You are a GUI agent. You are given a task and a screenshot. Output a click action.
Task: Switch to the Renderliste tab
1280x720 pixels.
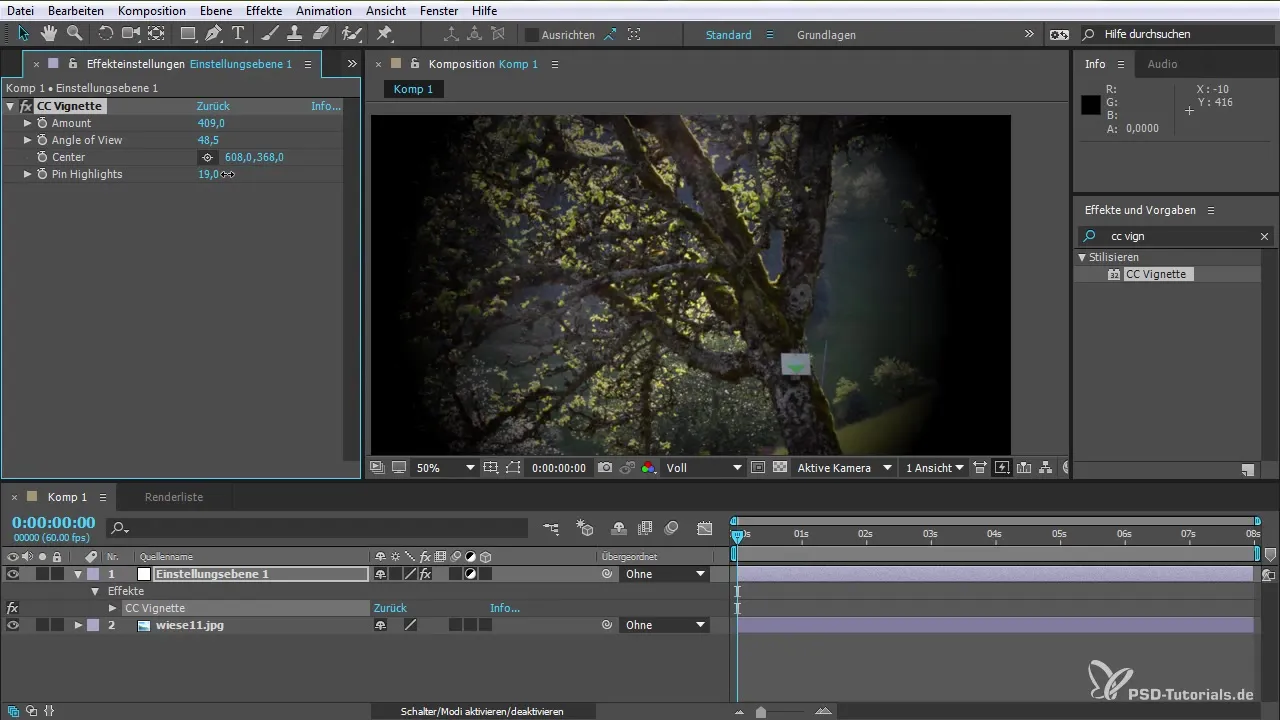(174, 497)
